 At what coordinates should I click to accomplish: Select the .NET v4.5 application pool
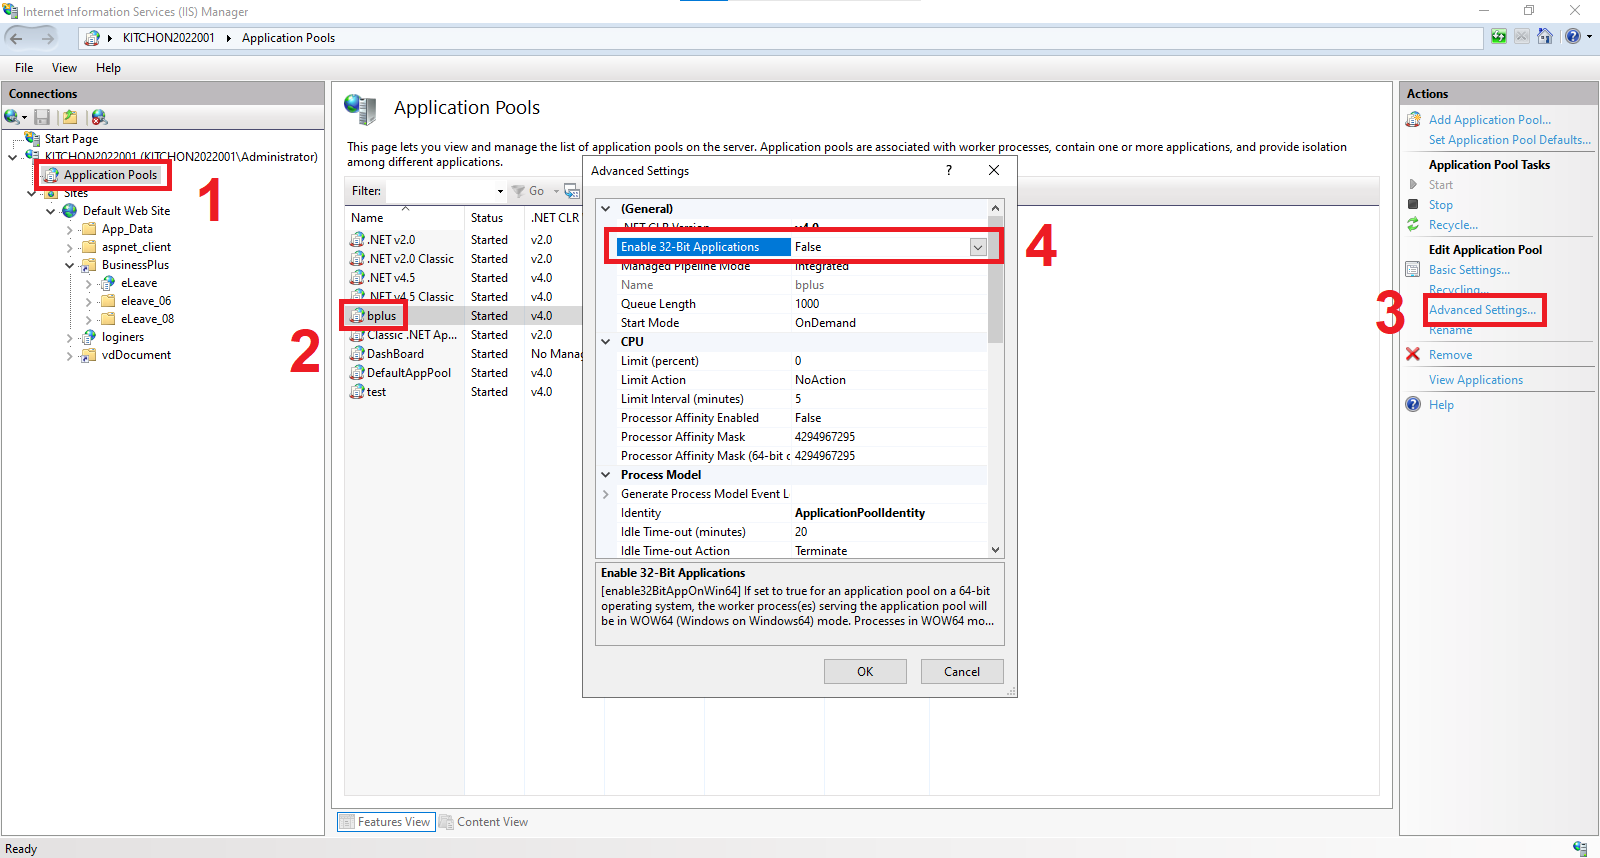390,278
